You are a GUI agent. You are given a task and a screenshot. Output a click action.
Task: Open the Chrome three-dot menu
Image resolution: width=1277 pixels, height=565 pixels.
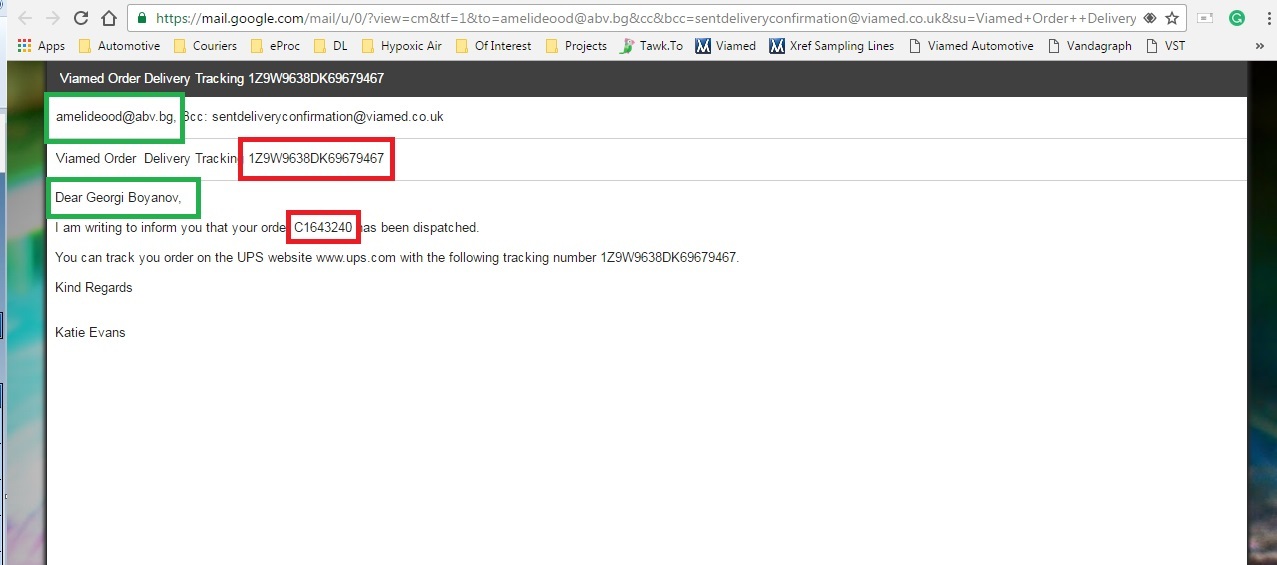pyautogui.click(x=1264, y=18)
